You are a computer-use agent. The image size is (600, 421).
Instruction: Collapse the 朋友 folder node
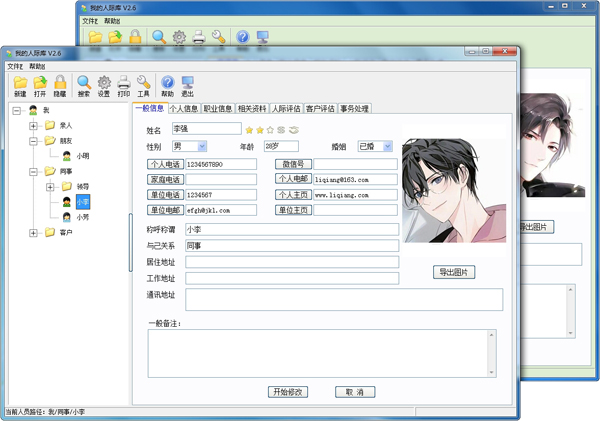(34, 141)
